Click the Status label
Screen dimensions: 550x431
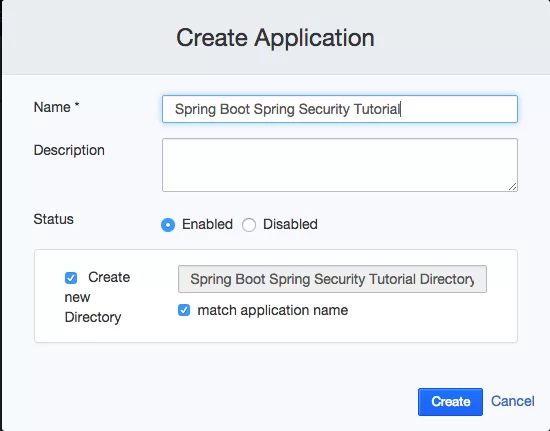54,219
